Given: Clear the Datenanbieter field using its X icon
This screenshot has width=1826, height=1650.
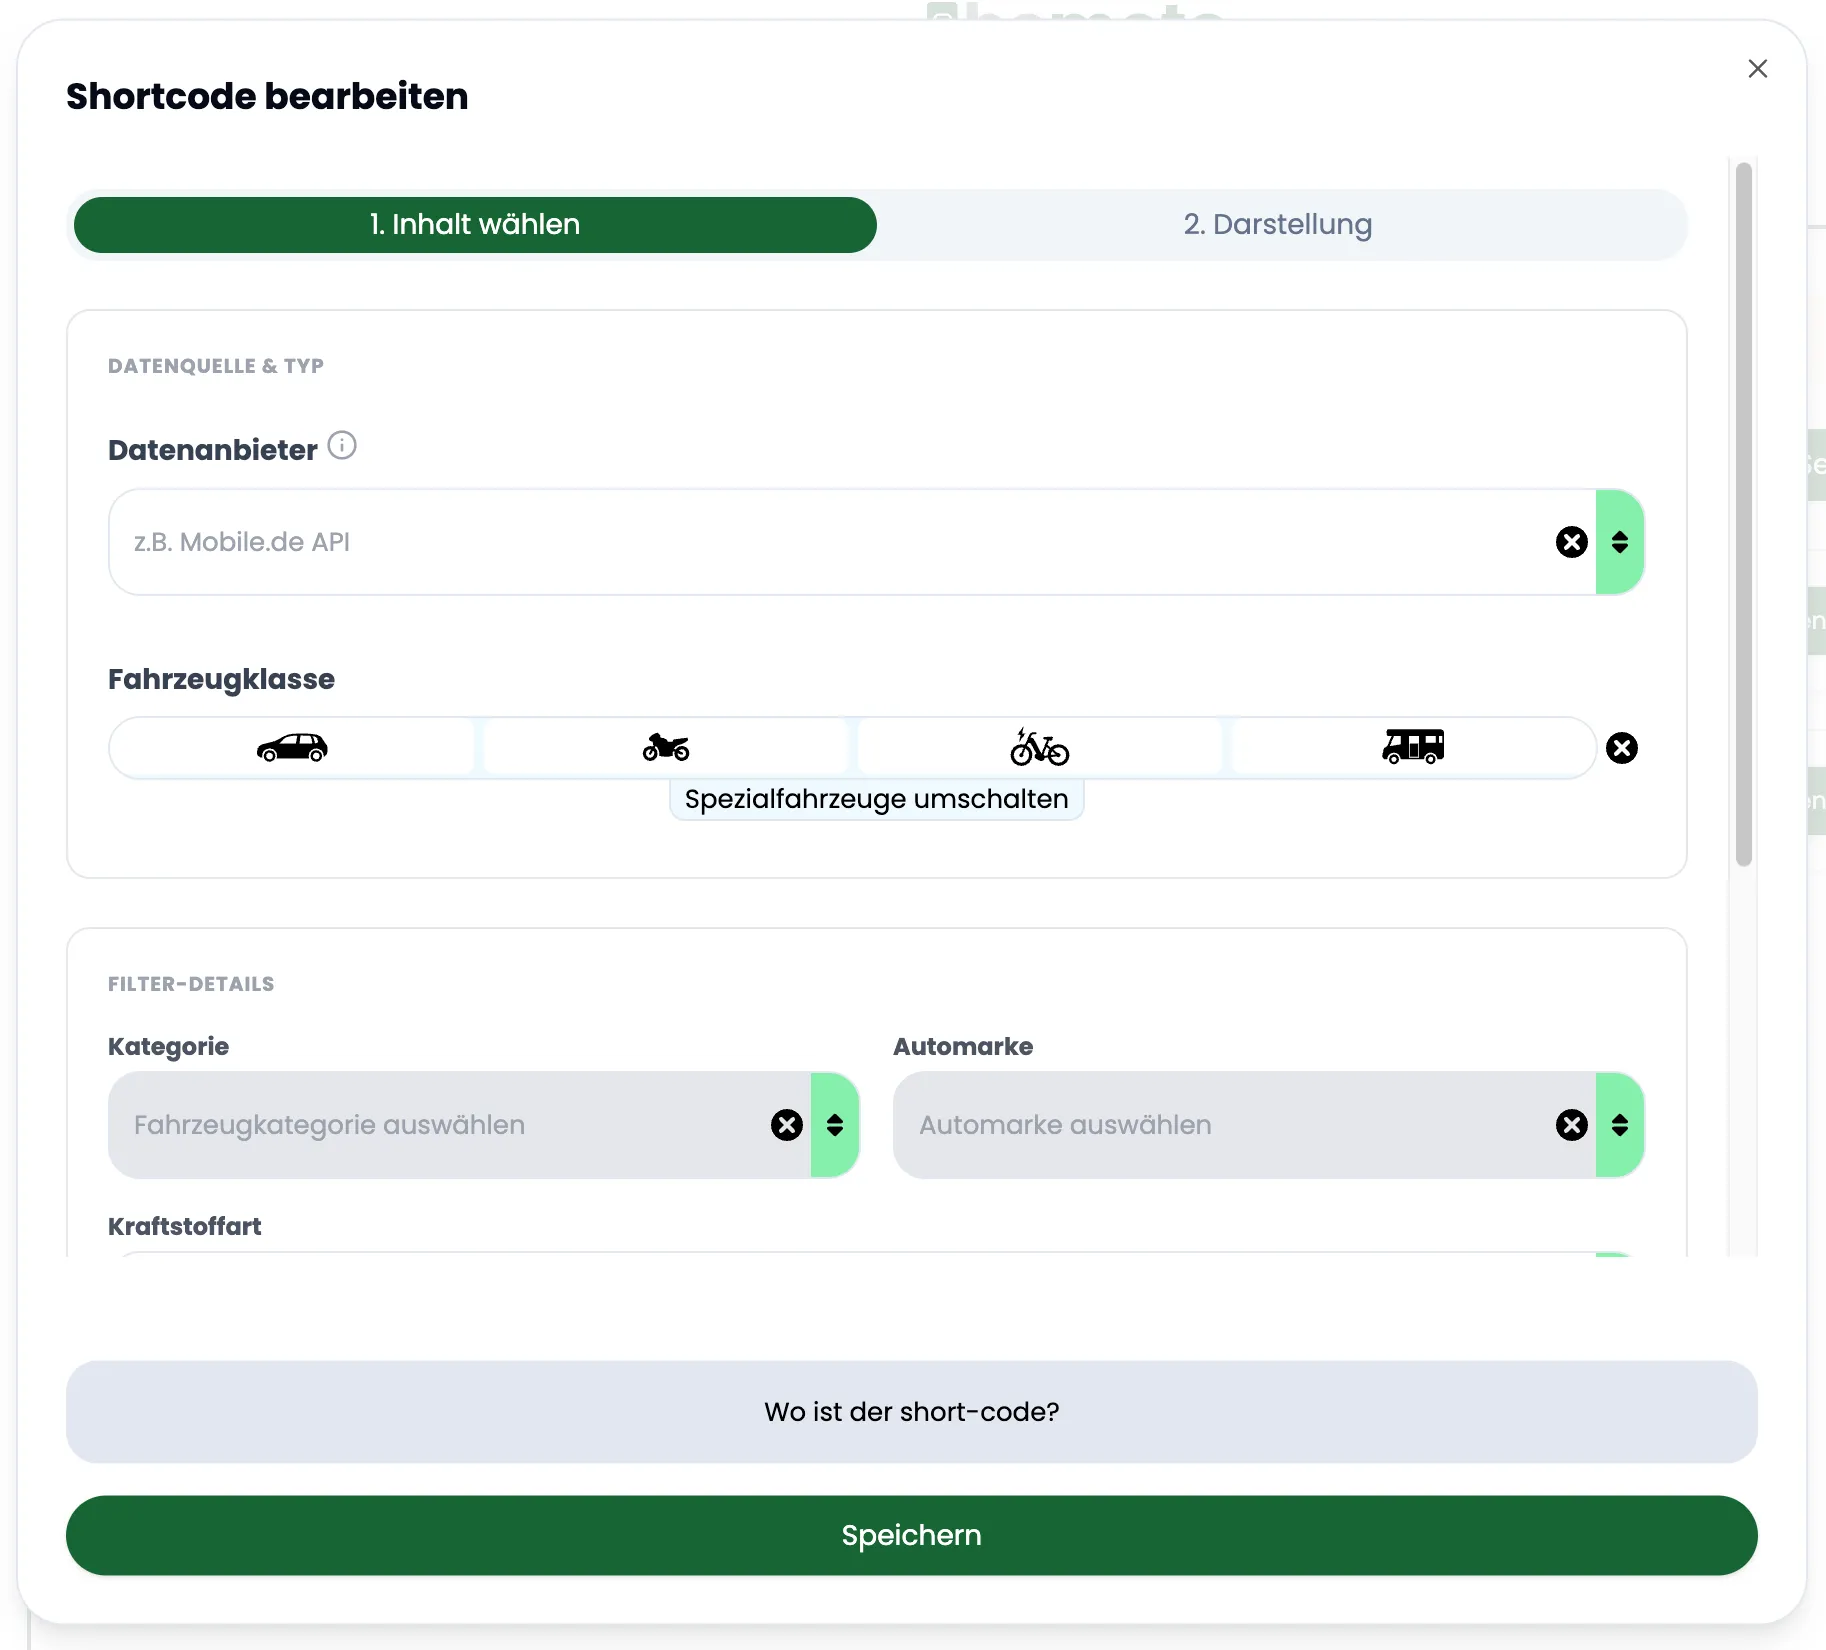Looking at the screenshot, I should (x=1570, y=541).
